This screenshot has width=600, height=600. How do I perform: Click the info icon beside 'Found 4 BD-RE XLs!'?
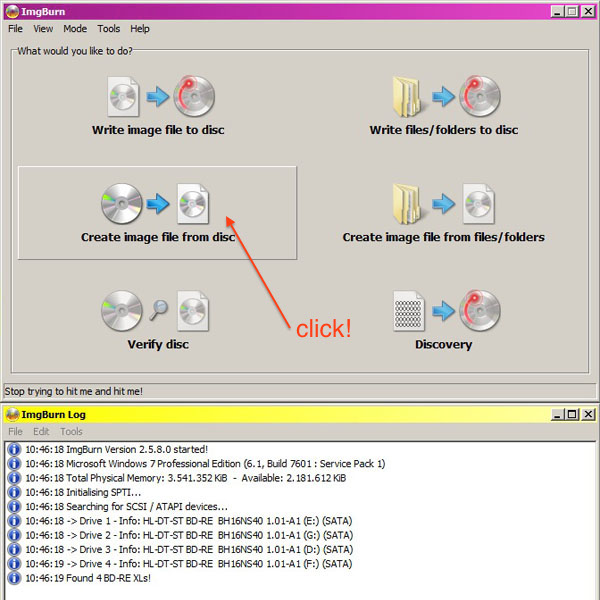(x=14, y=578)
